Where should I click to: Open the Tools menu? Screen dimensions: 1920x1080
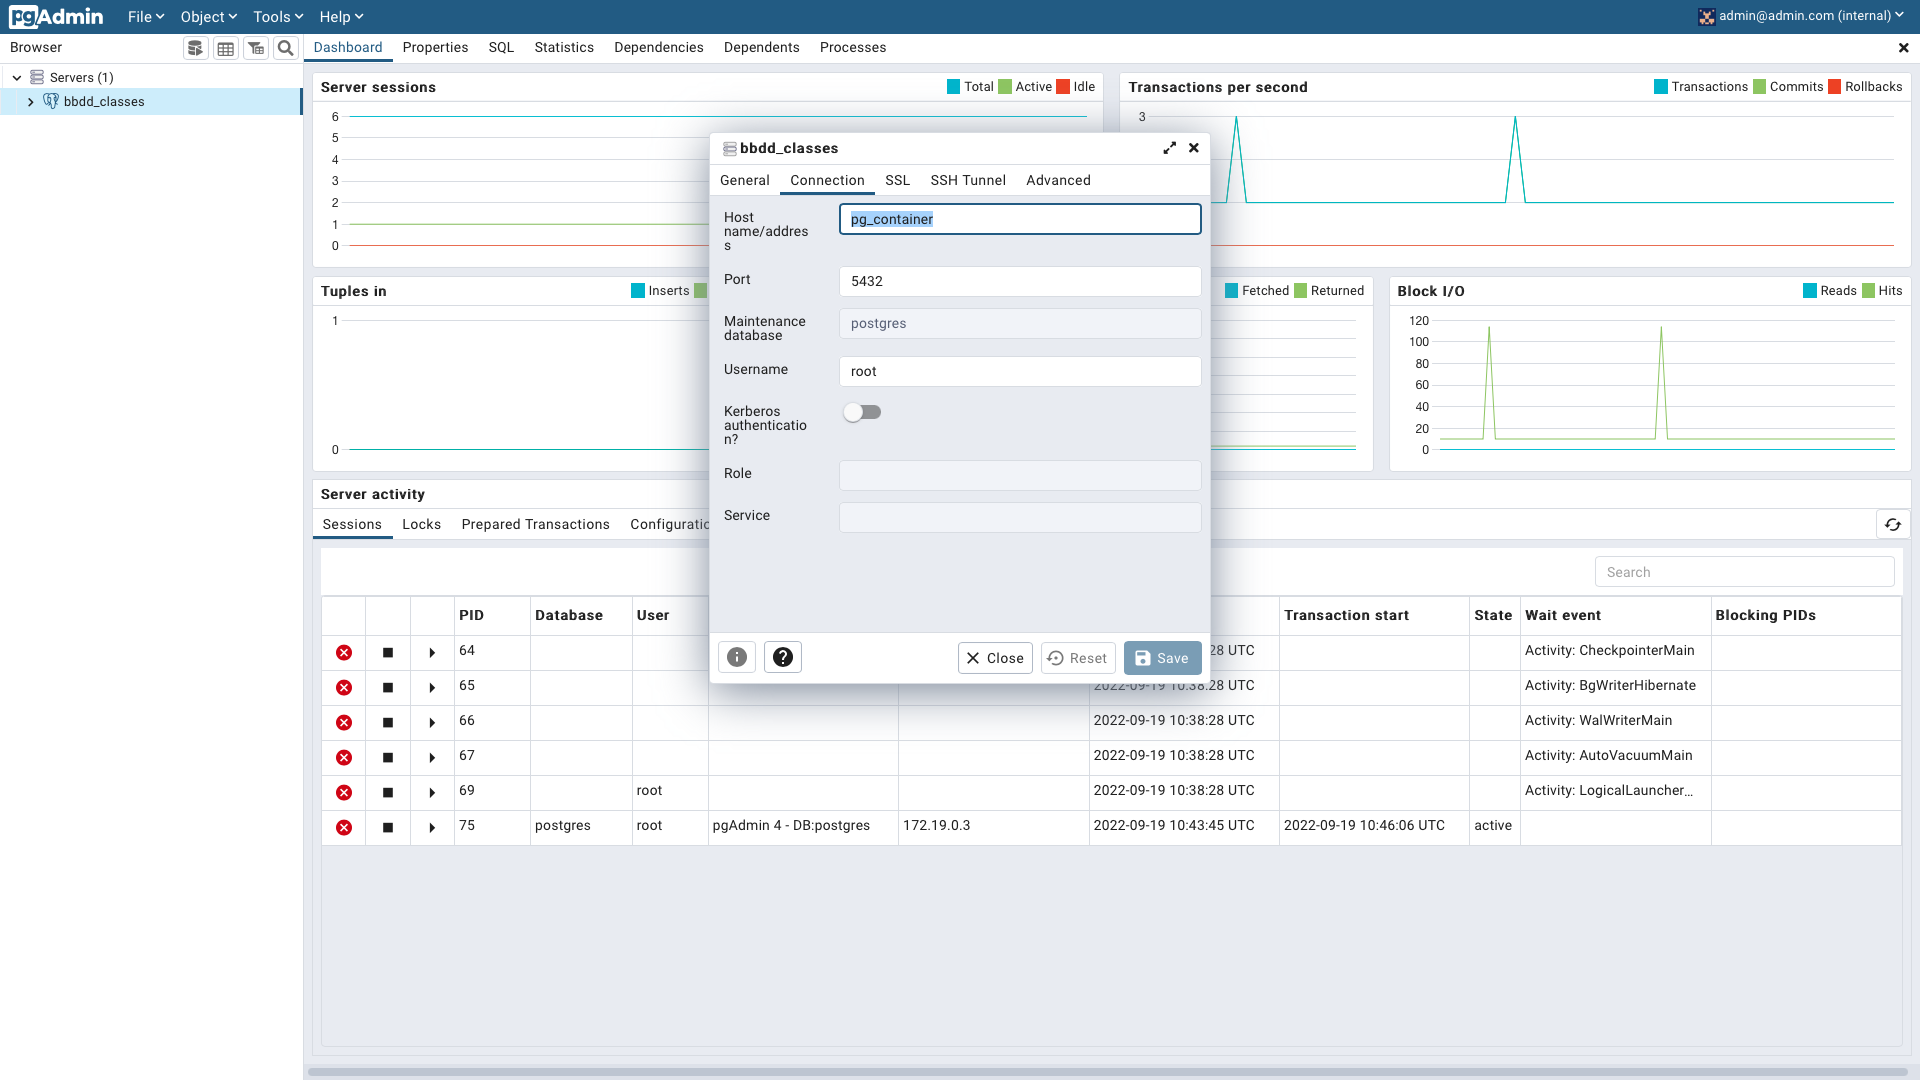(277, 17)
